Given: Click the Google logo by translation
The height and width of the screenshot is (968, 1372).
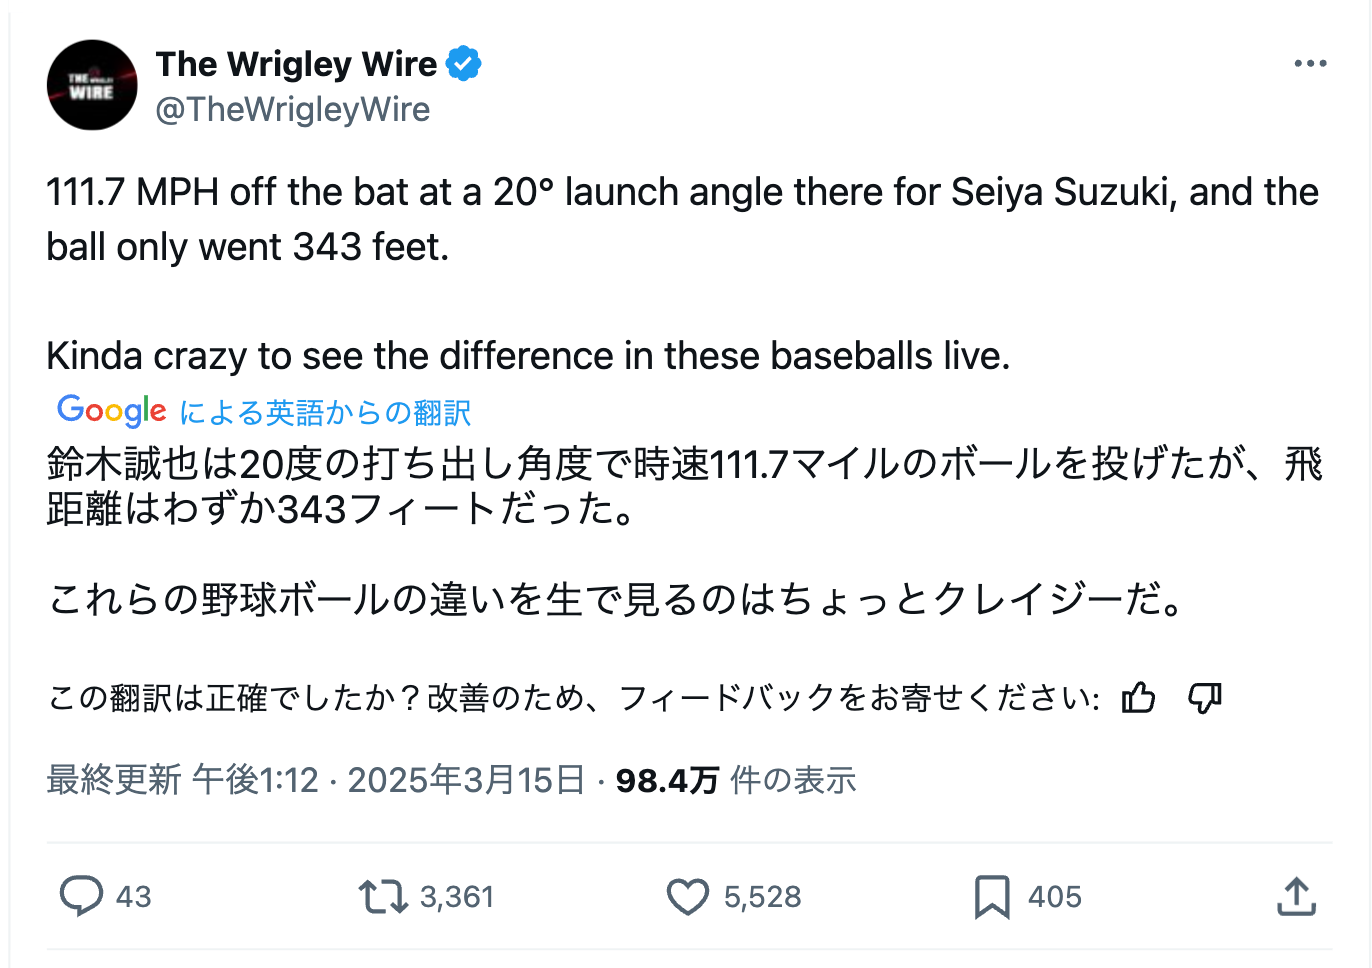Looking at the screenshot, I should (112, 410).
